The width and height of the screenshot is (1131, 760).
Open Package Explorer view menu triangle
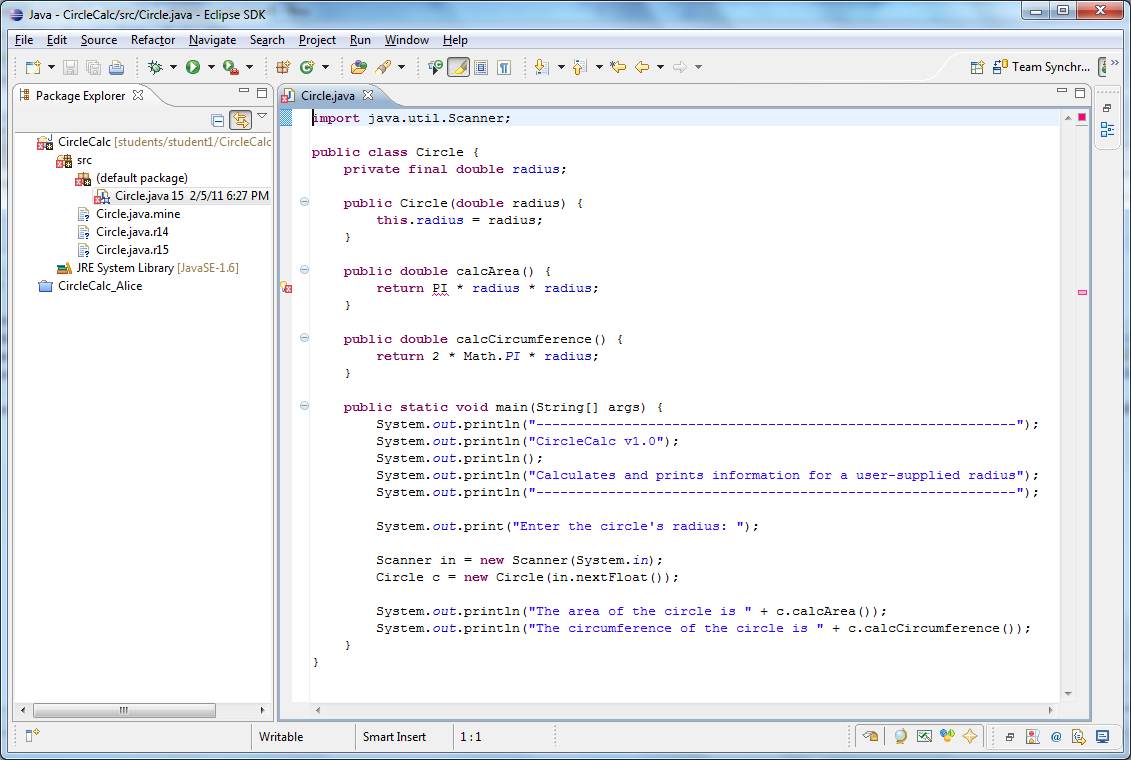click(x=262, y=117)
